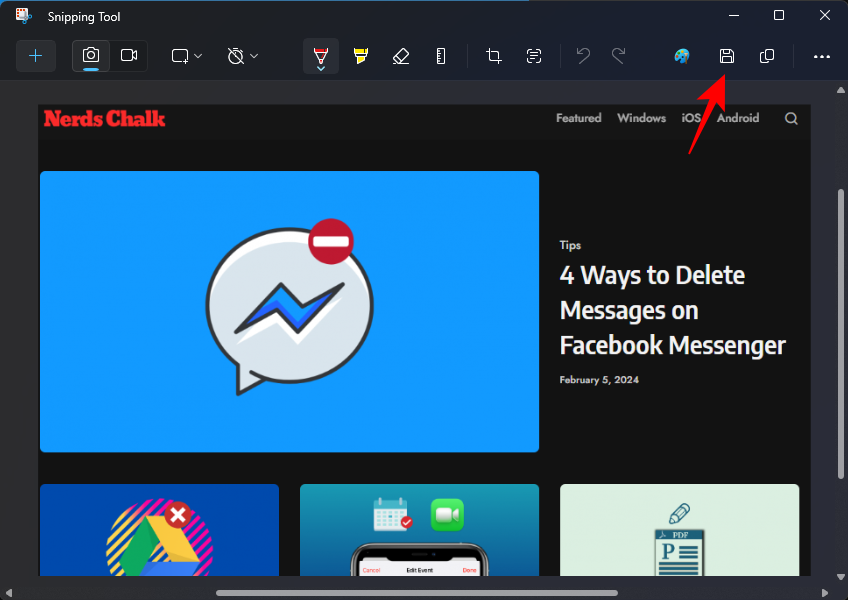Select the red Ballpoint pen tool
The height and width of the screenshot is (600, 848).
pyautogui.click(x=321, y=52)
